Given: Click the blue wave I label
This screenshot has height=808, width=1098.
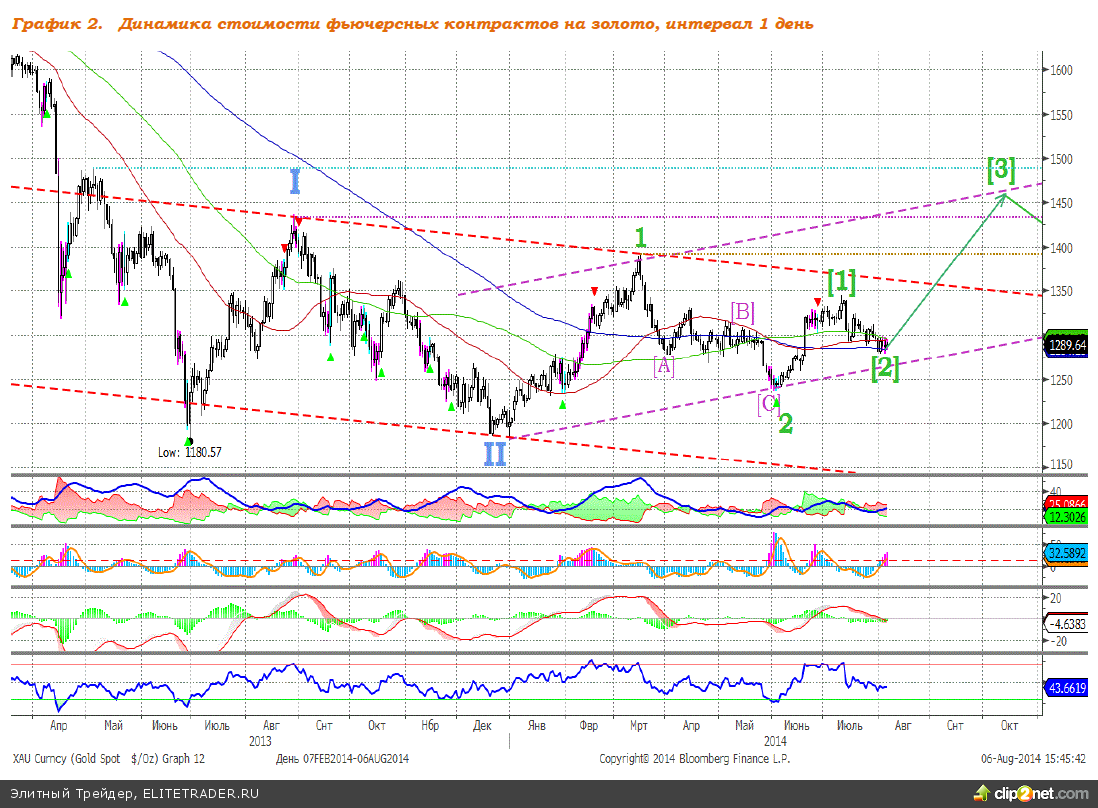Looking at the screenshot, I should pyautogui.click(x=294, y=182).
